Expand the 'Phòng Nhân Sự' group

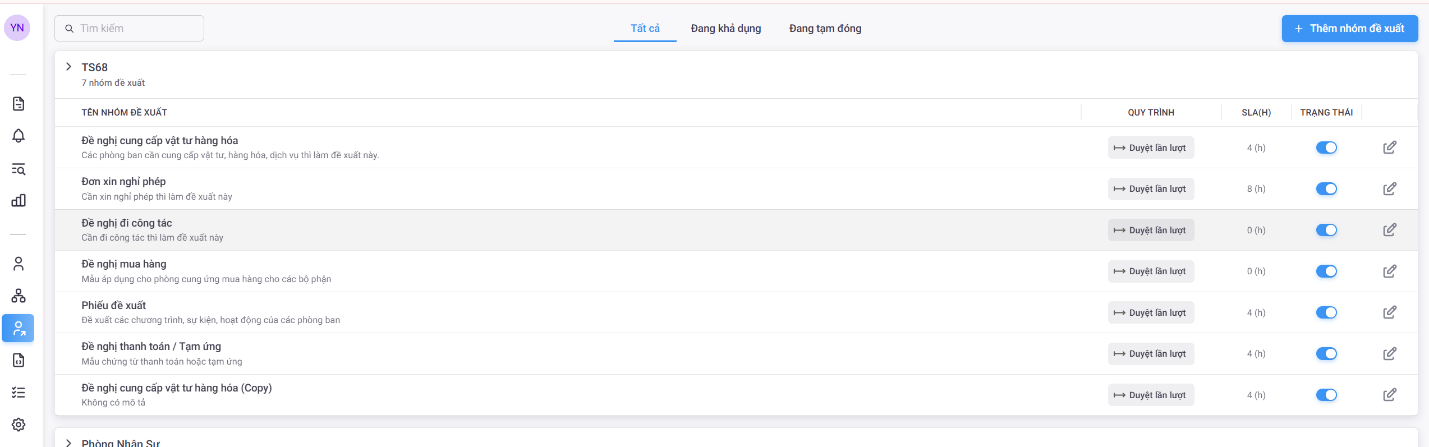[68, 442]
